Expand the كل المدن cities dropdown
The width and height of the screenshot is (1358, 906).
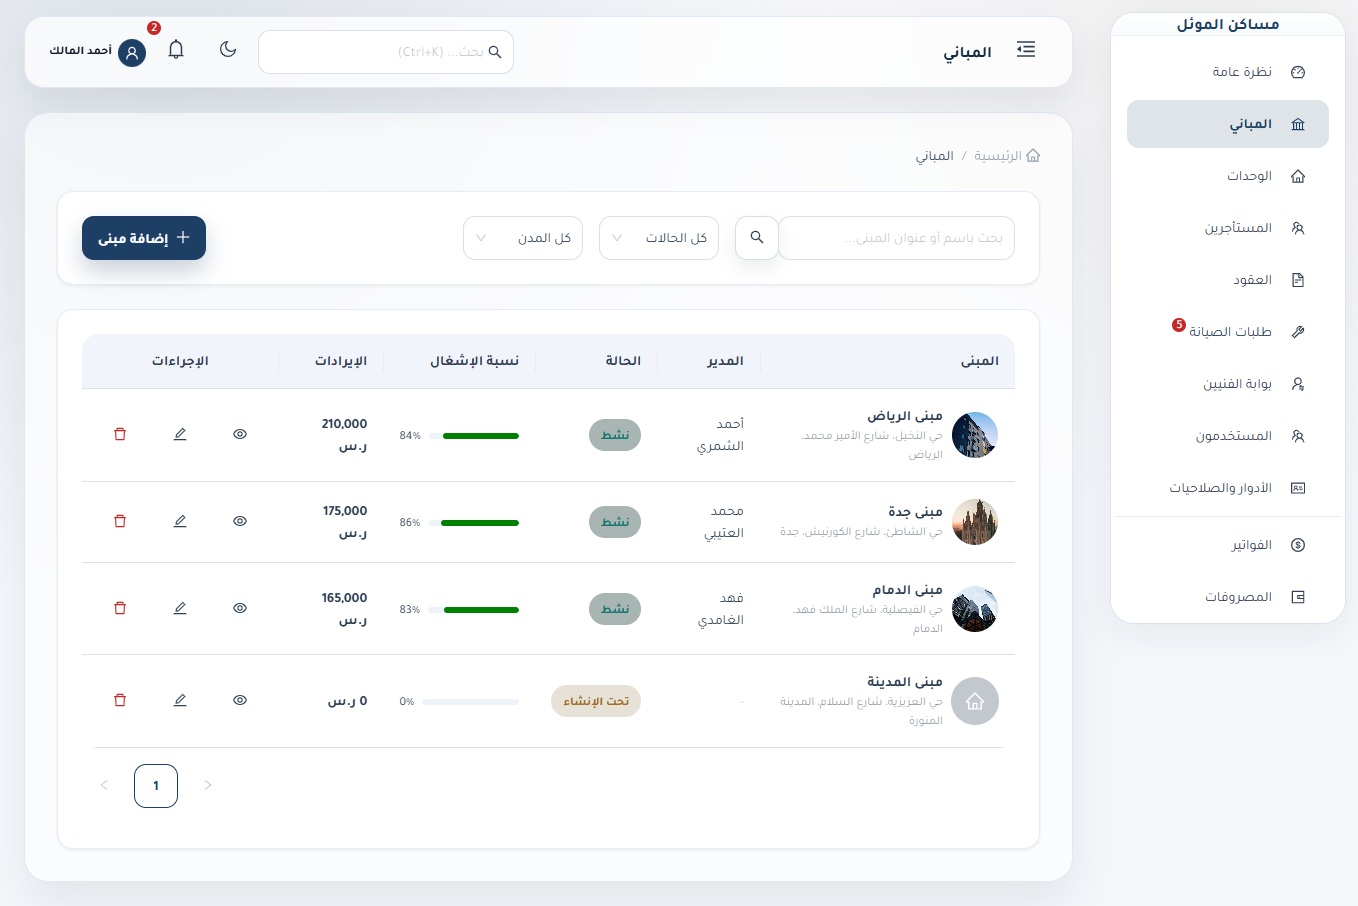[523, 238]
